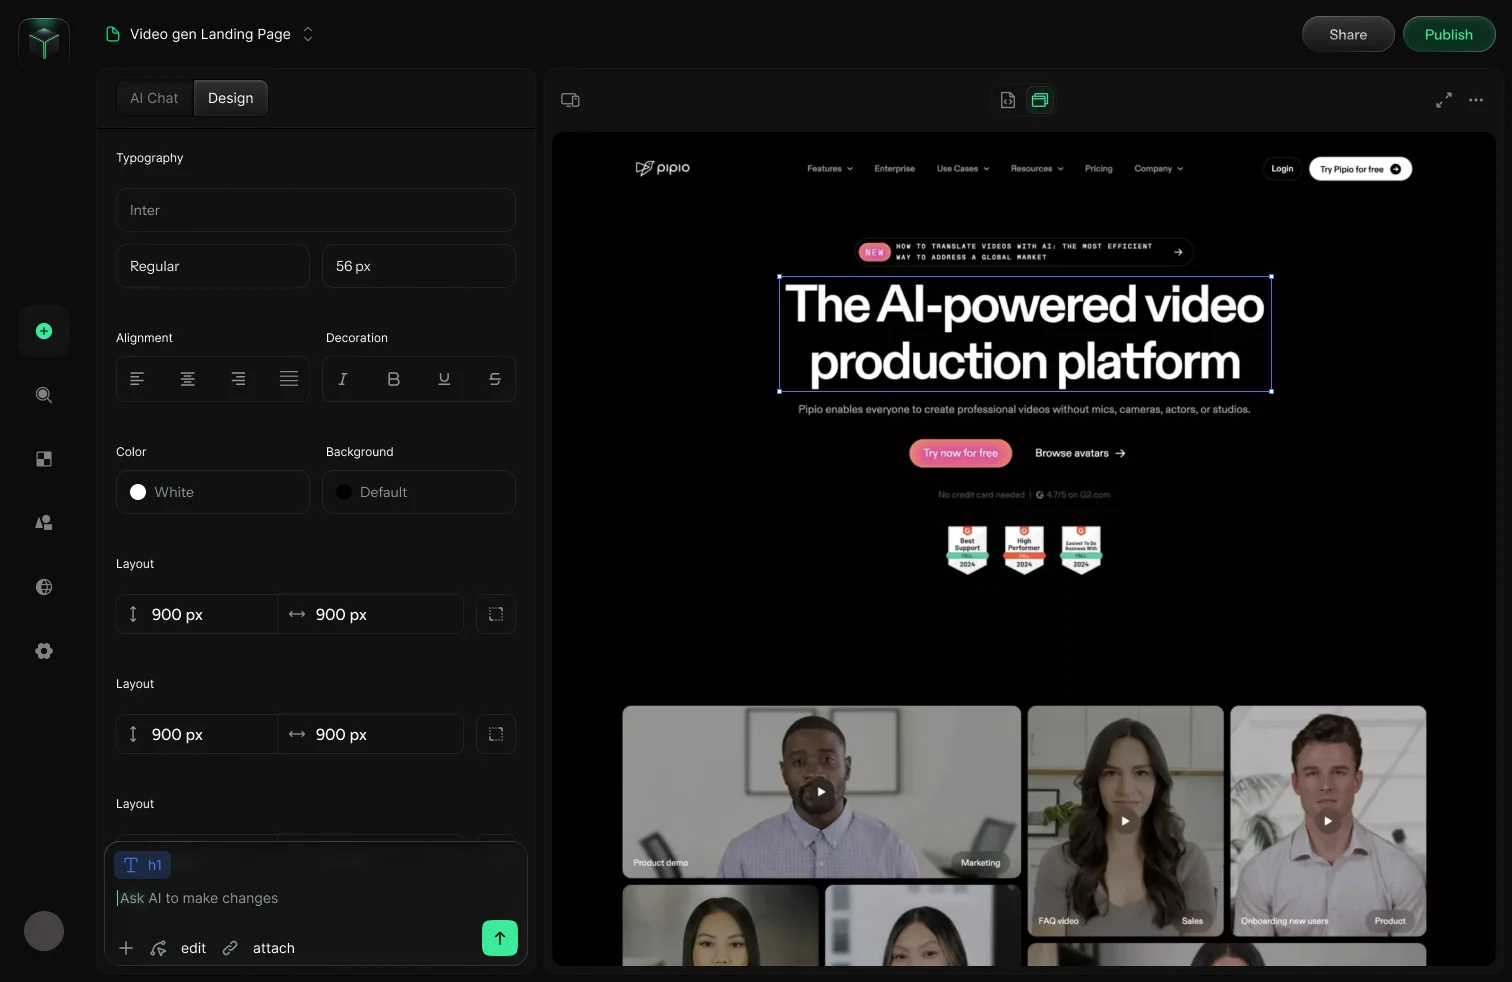
Task: Switch to the code view icon
Action: click(x=1008, y=100)
